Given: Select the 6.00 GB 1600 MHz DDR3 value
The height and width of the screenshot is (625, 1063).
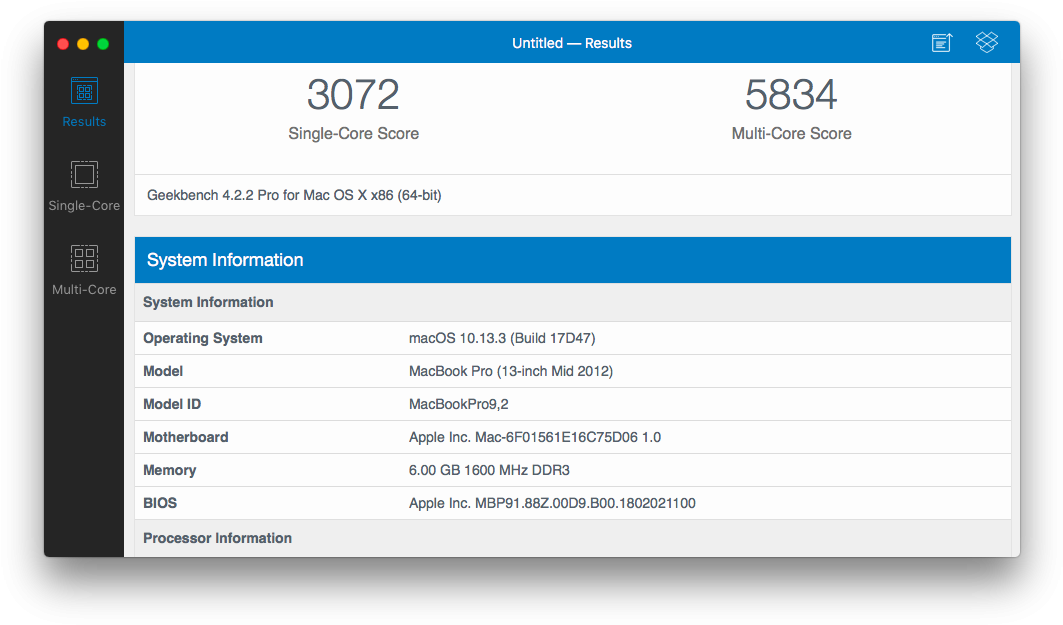Looking at the screenshot, I should pos(489,470).
